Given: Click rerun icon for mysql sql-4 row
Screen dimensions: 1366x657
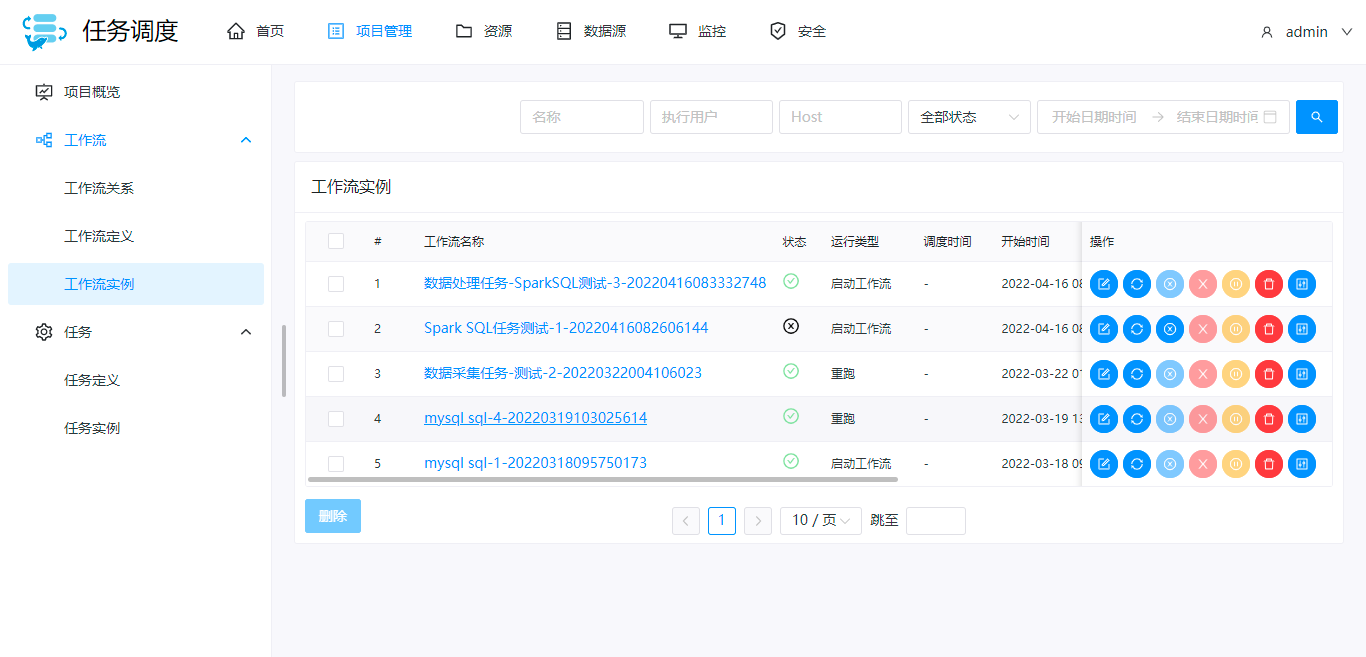Looking at the screenshot, I should coord(1136,419).
